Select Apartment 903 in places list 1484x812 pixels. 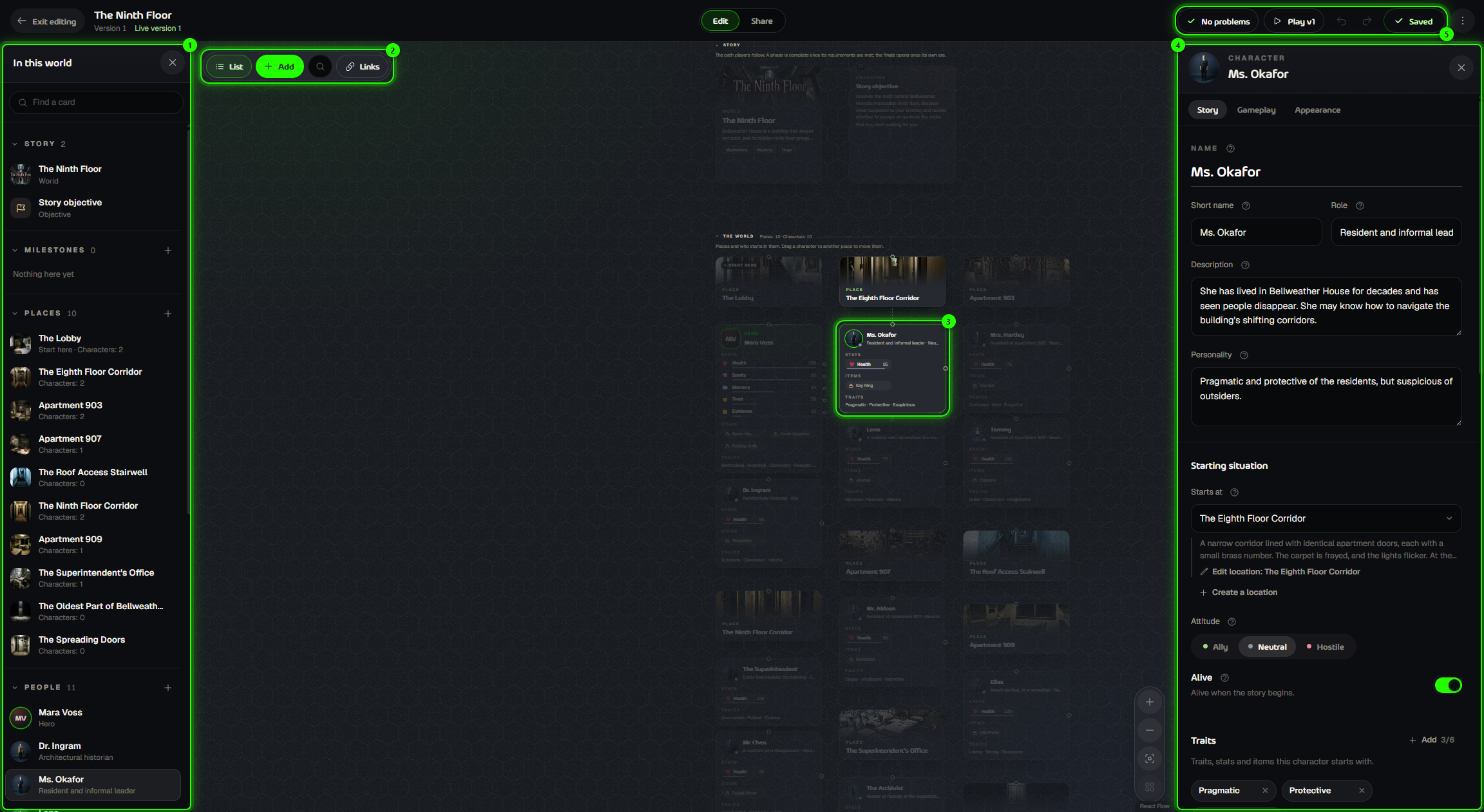94,410
